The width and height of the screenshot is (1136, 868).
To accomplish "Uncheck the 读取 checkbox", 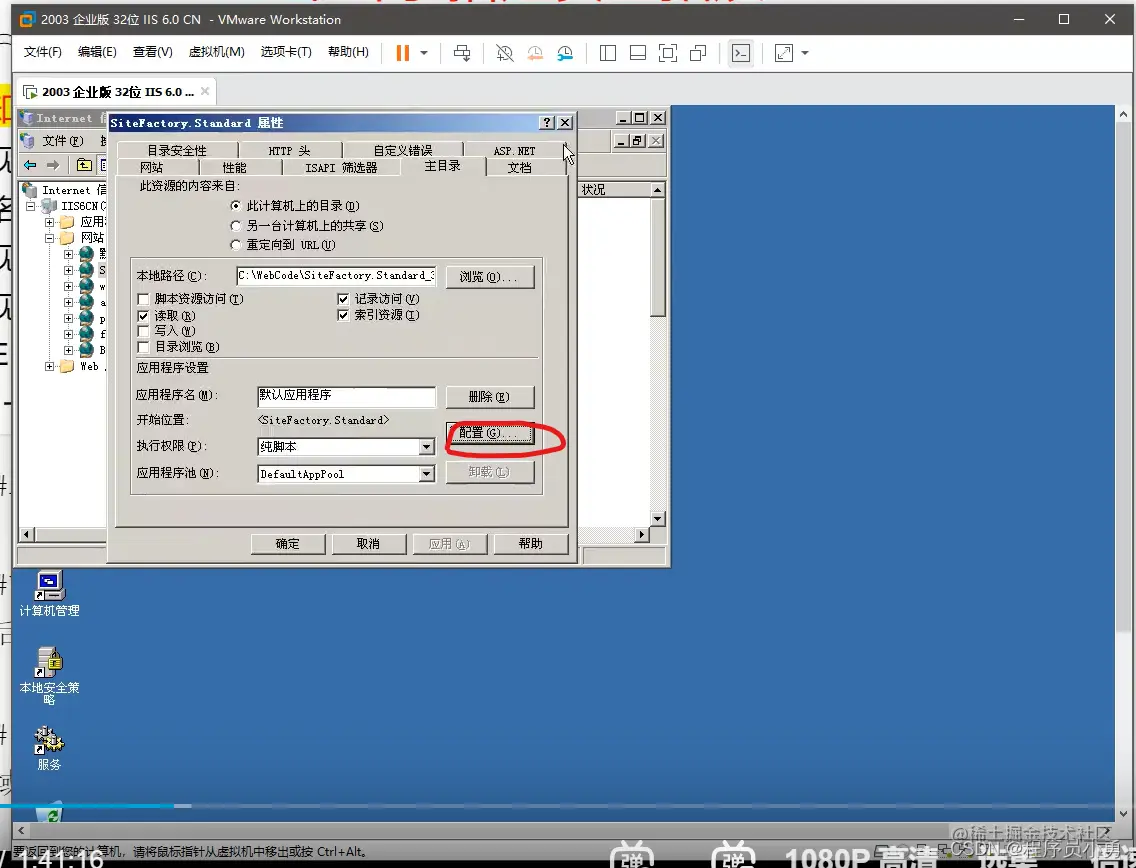I will [x=143, y=316].
